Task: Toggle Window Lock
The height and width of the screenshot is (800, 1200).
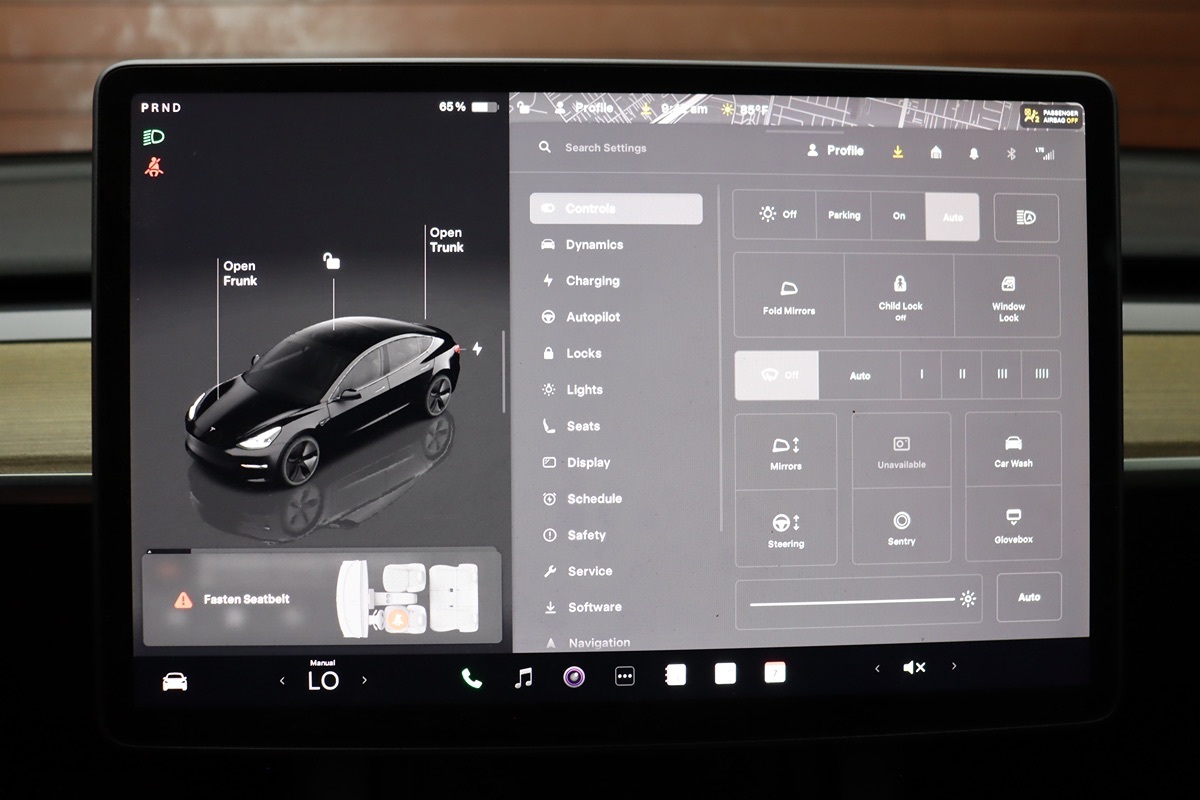Action: pos(1008,296)
